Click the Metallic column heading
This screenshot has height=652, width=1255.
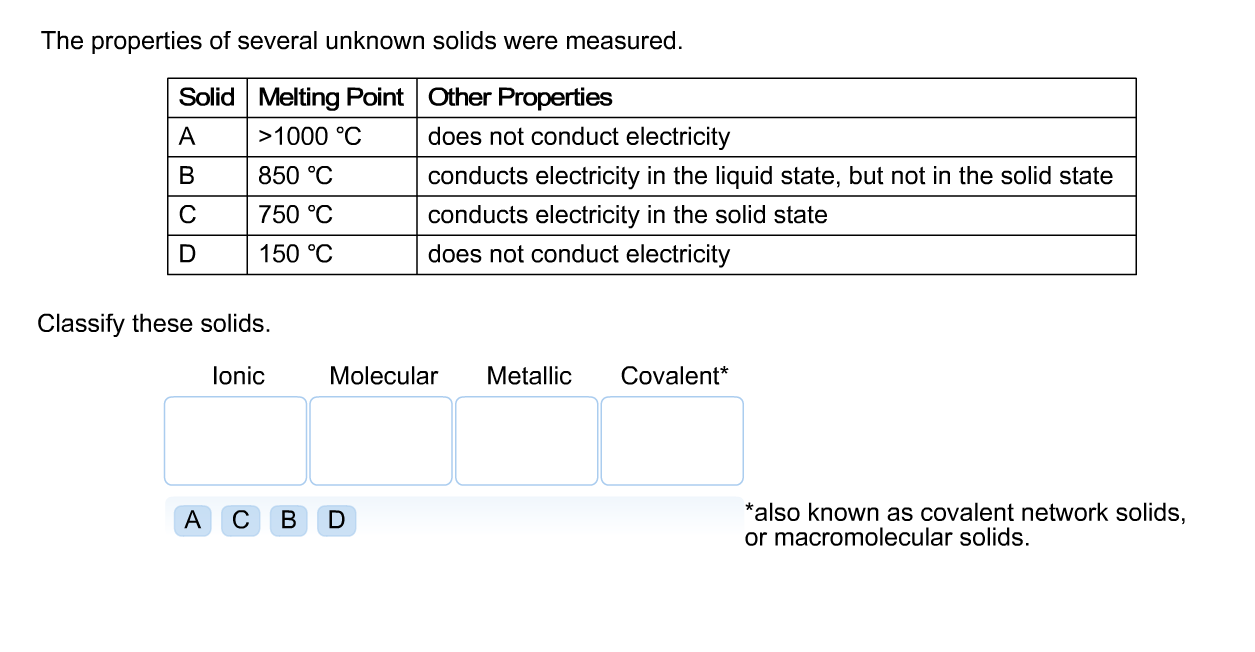[529, 376]
